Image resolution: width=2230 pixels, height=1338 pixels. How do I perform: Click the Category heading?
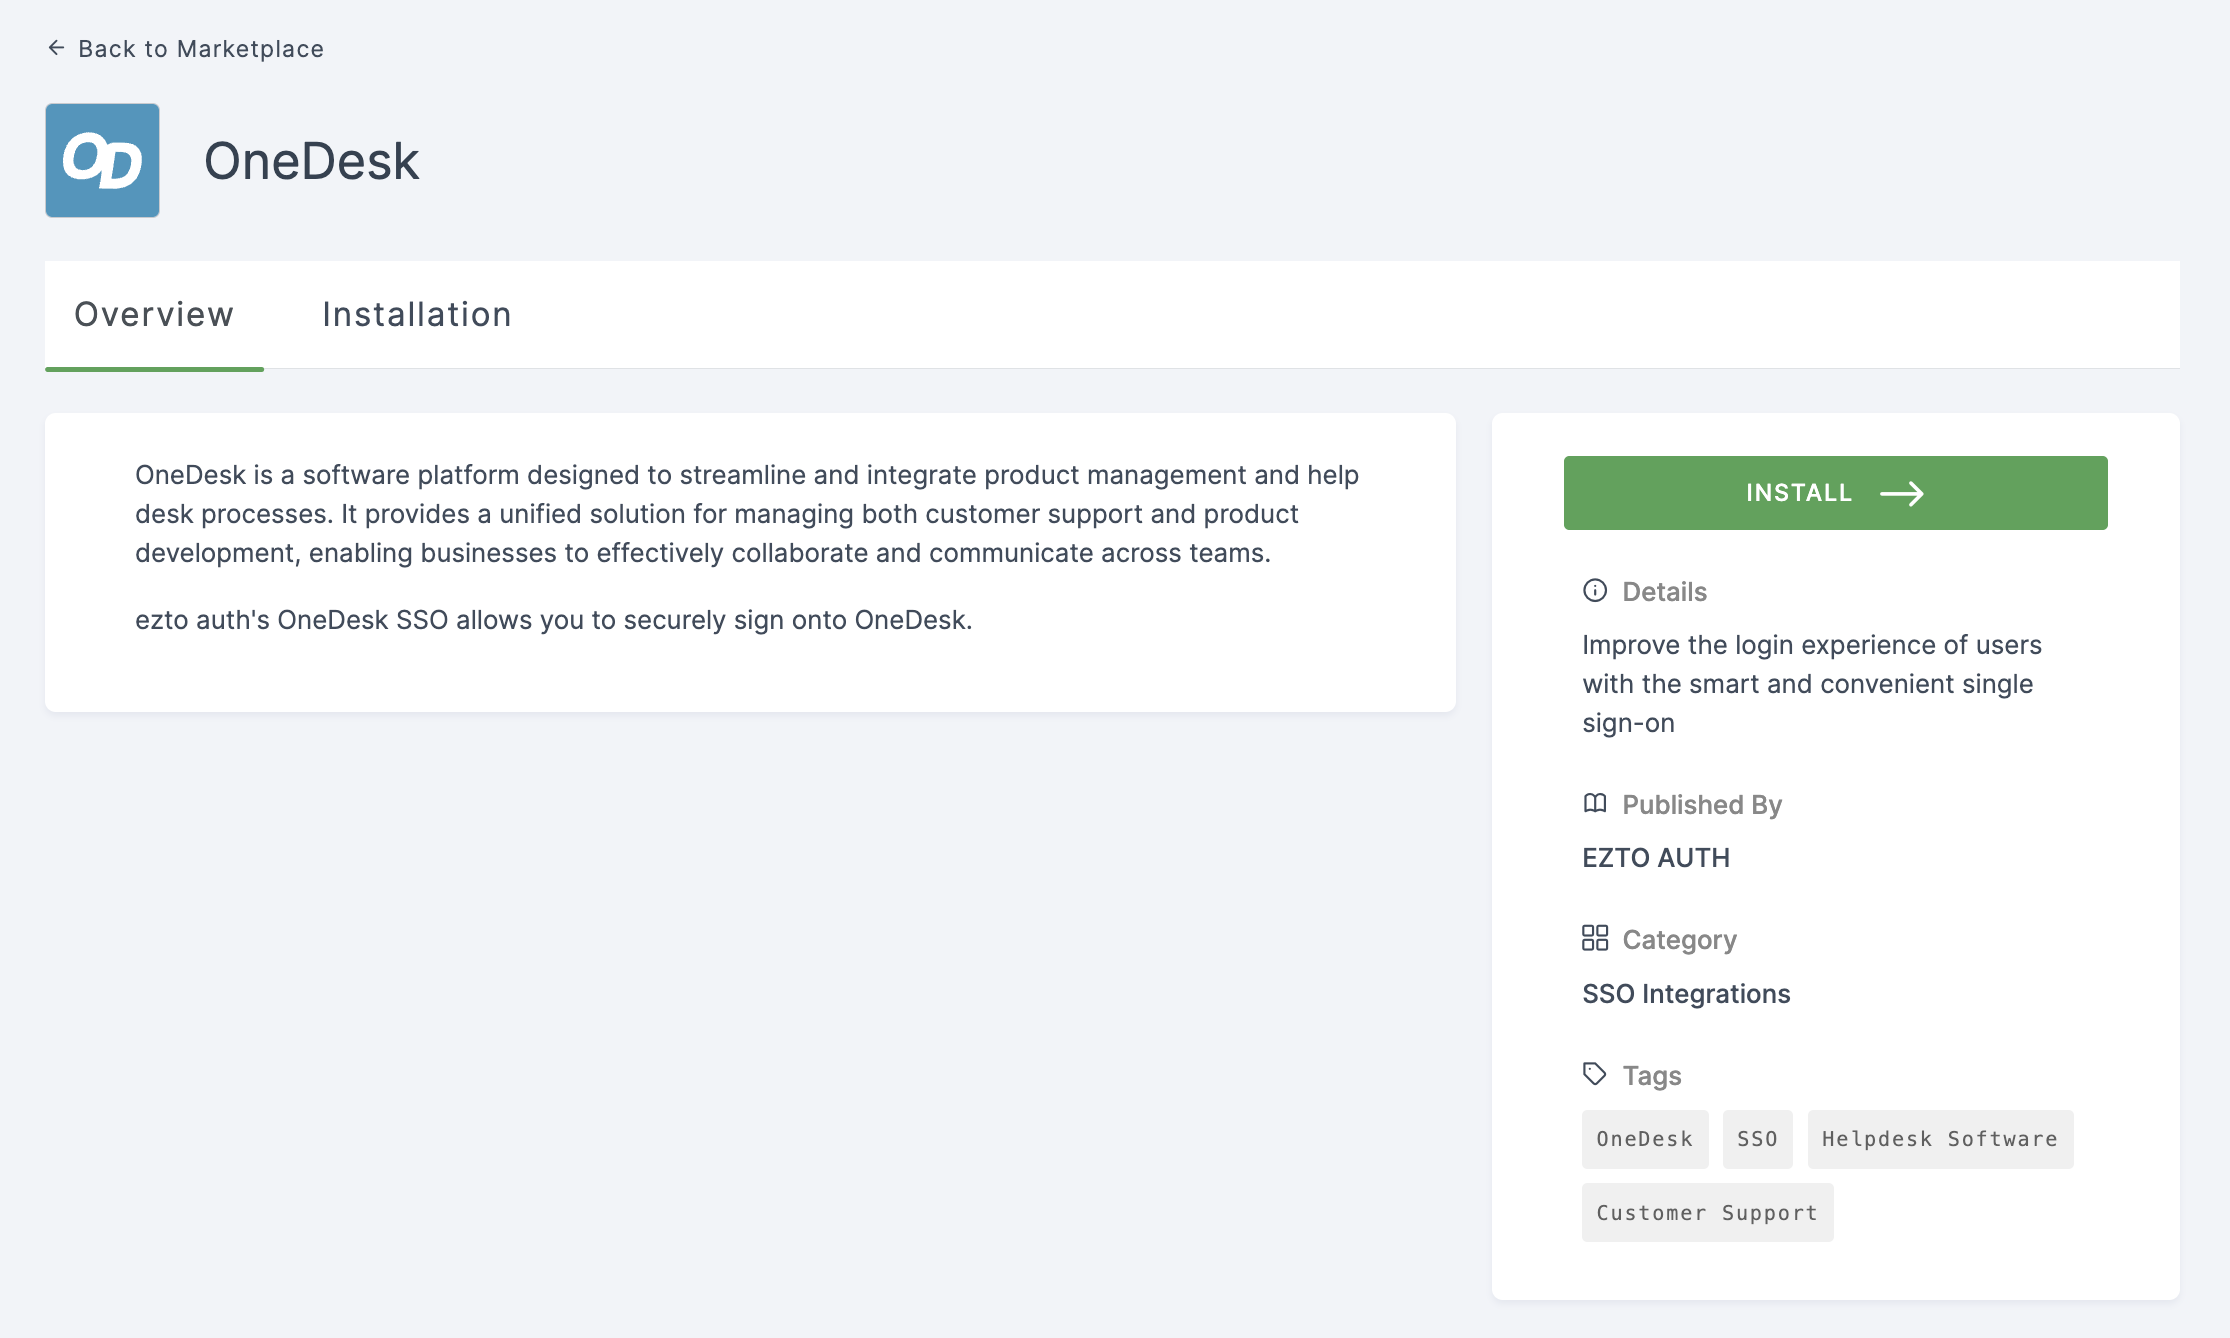coord(1679,940)
